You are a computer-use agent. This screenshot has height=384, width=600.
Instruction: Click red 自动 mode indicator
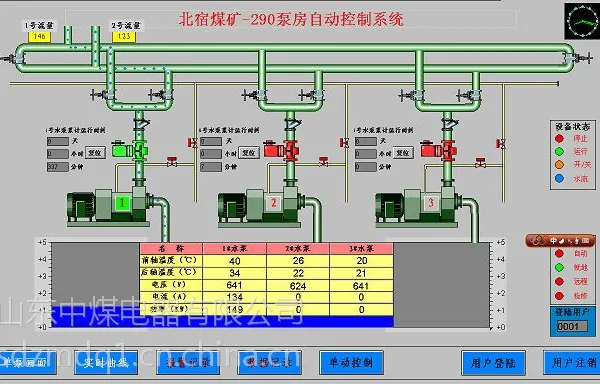(x=559, y=254)
